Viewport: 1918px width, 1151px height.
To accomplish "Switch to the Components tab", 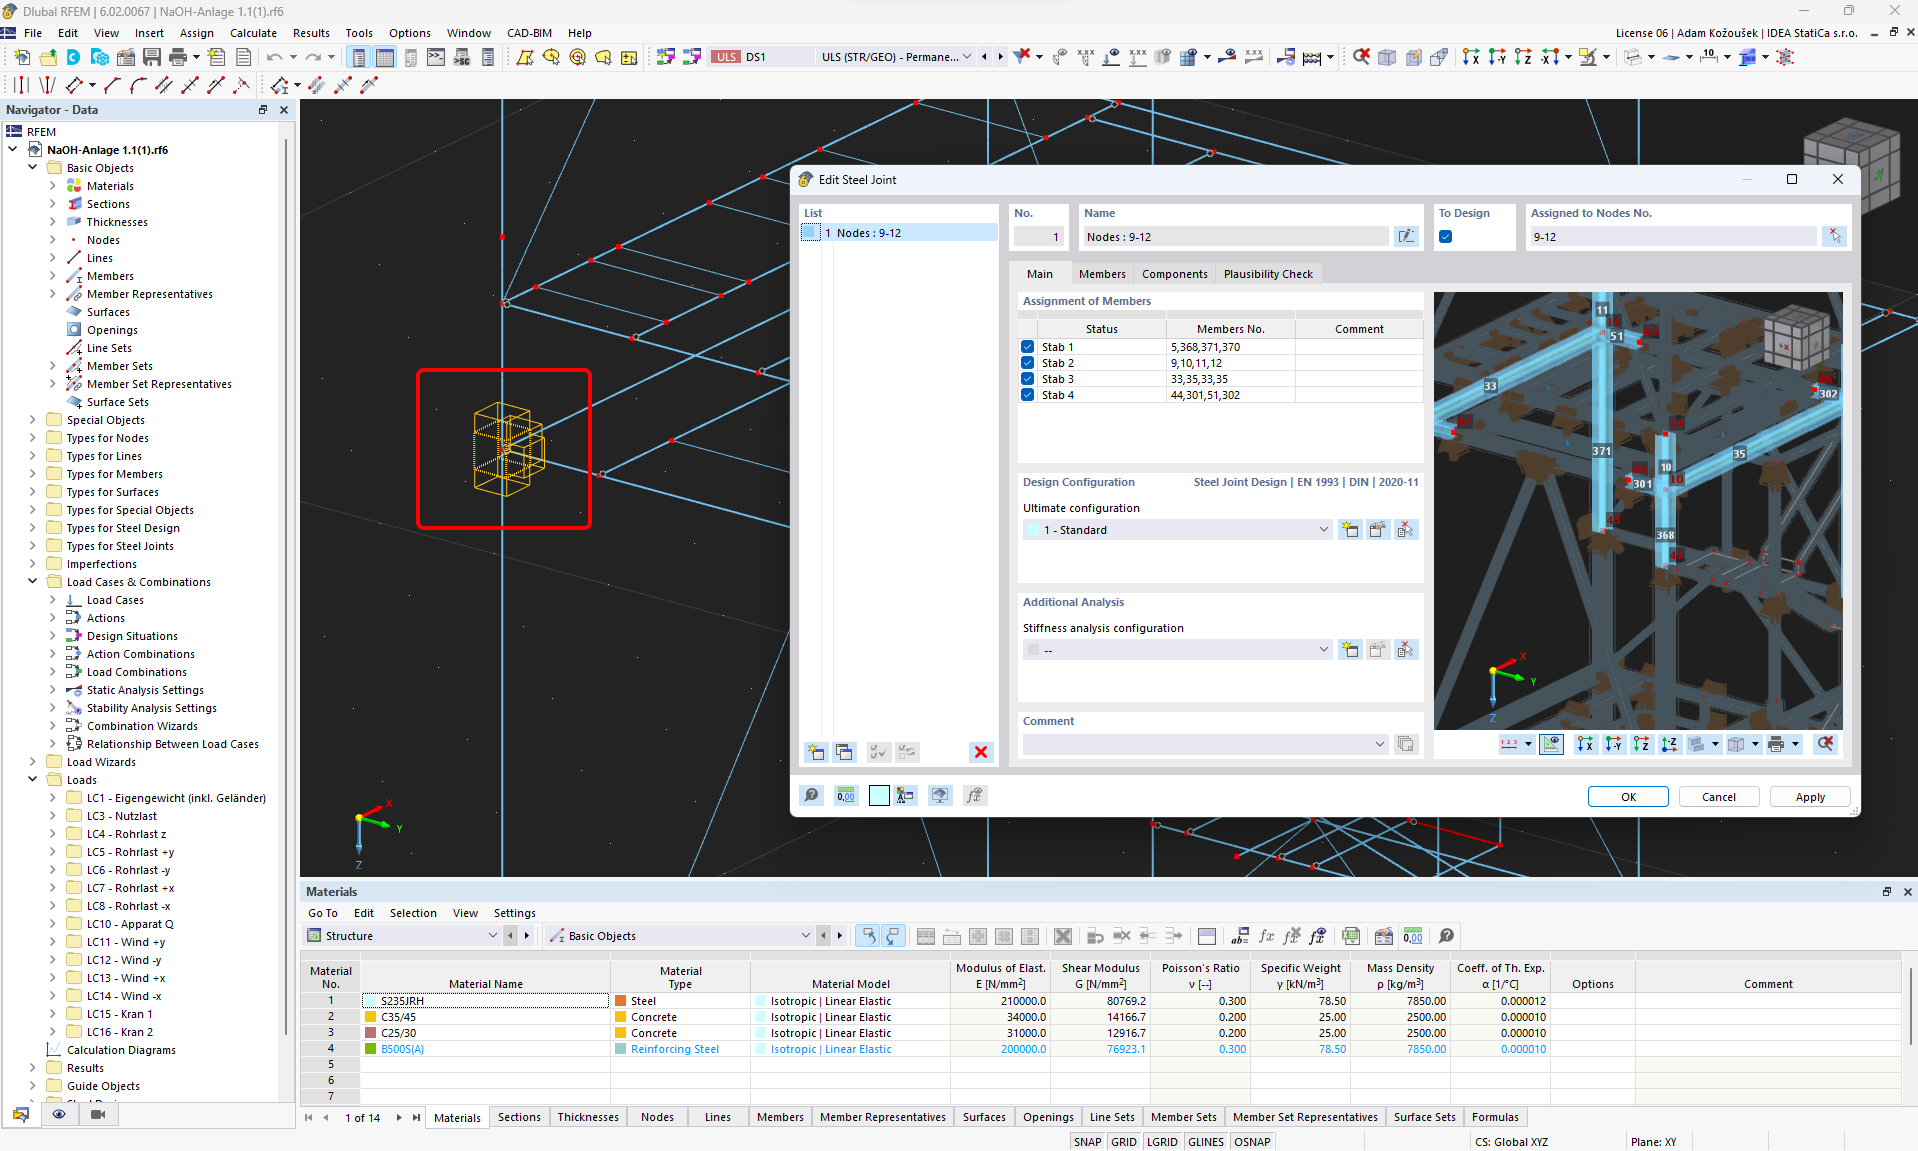I will point(1174,274).
